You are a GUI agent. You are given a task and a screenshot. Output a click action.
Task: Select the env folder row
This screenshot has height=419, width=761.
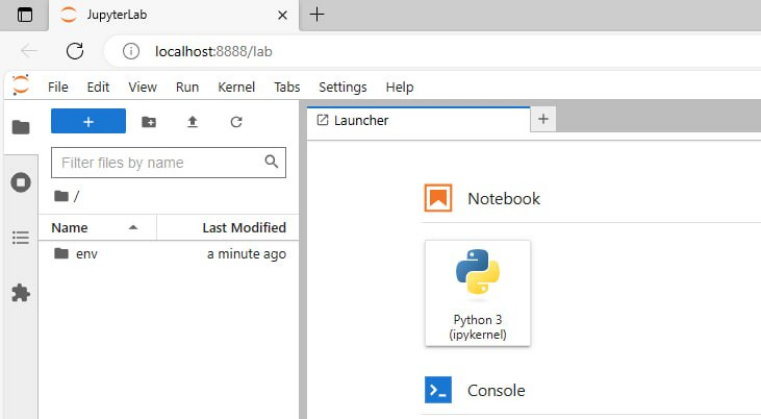tap(169, 254)
